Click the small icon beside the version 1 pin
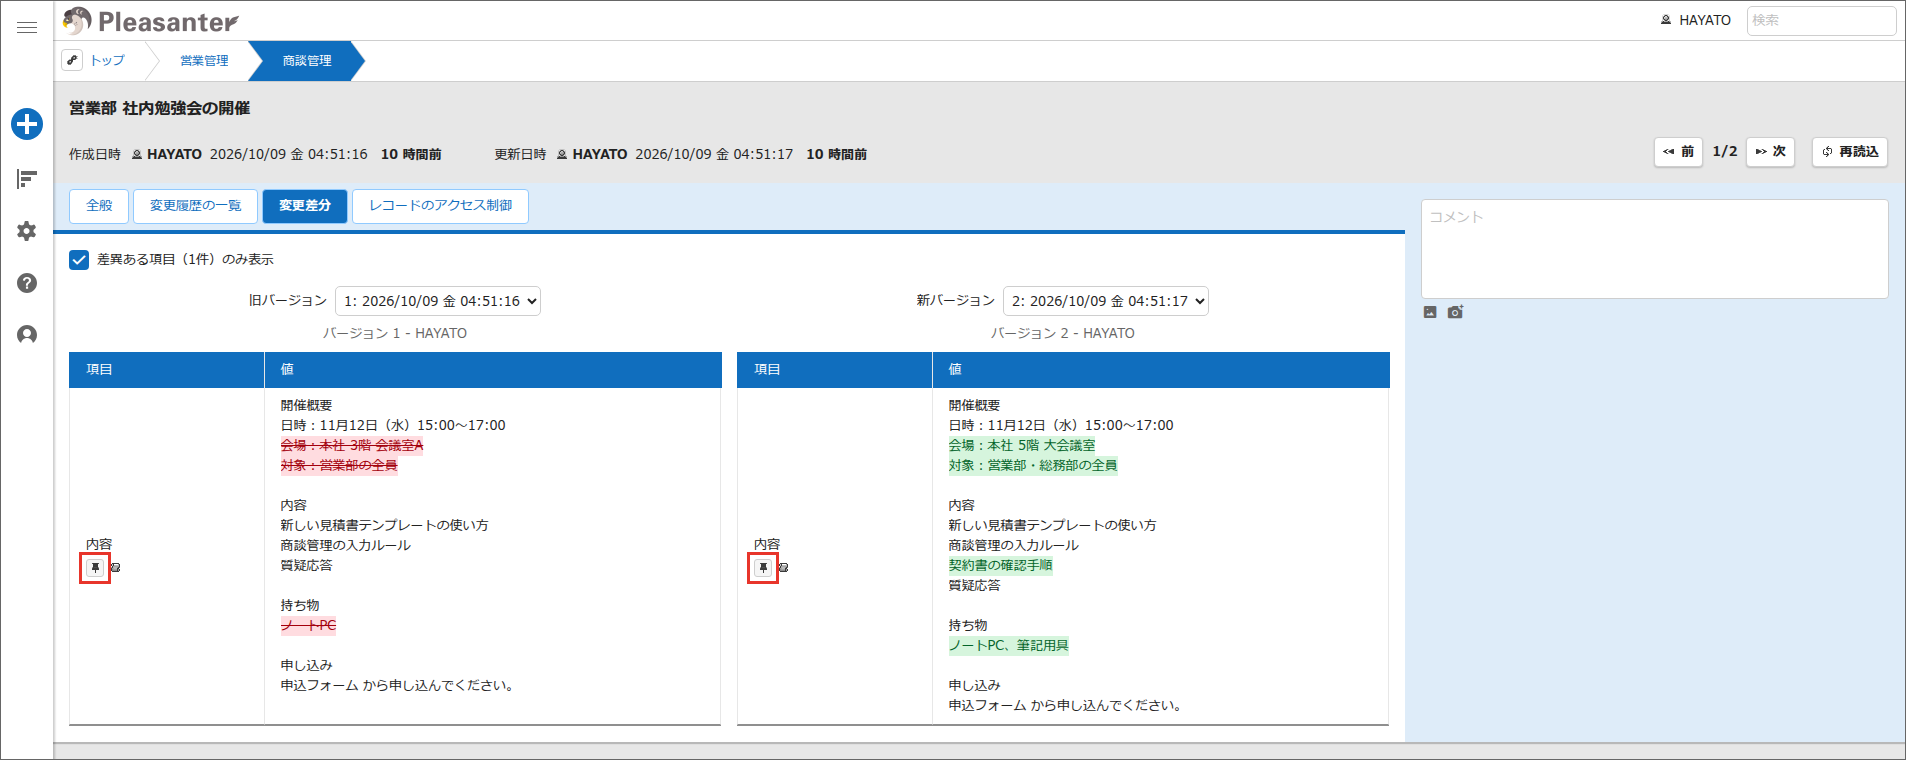This screenshot has height=760, width=1906. tap(115, 567)
